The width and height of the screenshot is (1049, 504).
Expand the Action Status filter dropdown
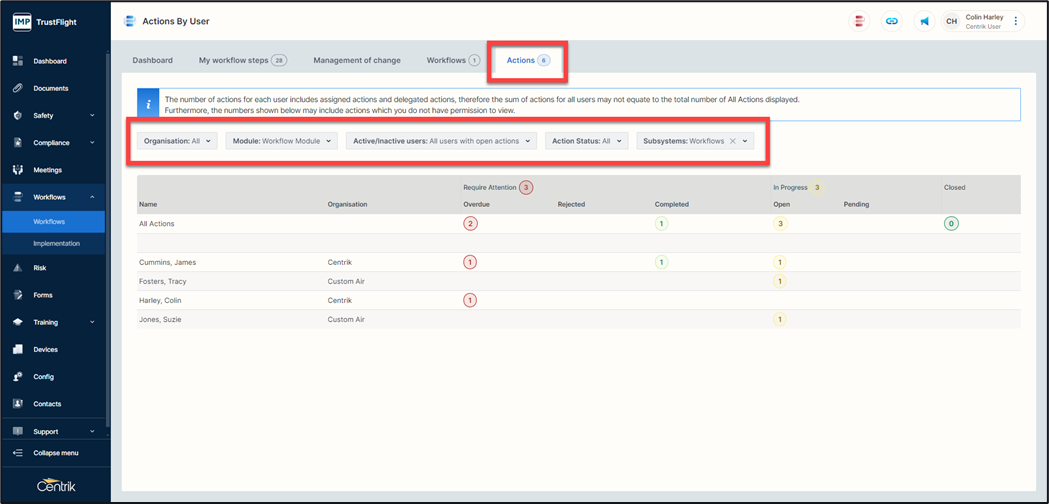point(586,141)
